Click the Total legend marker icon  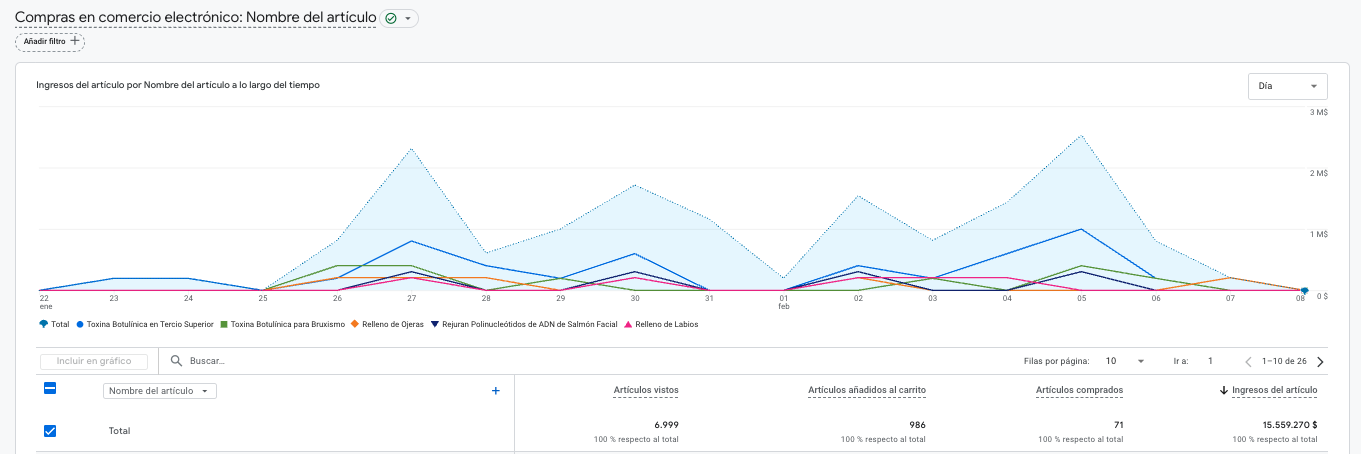click(x=43, y=324)
